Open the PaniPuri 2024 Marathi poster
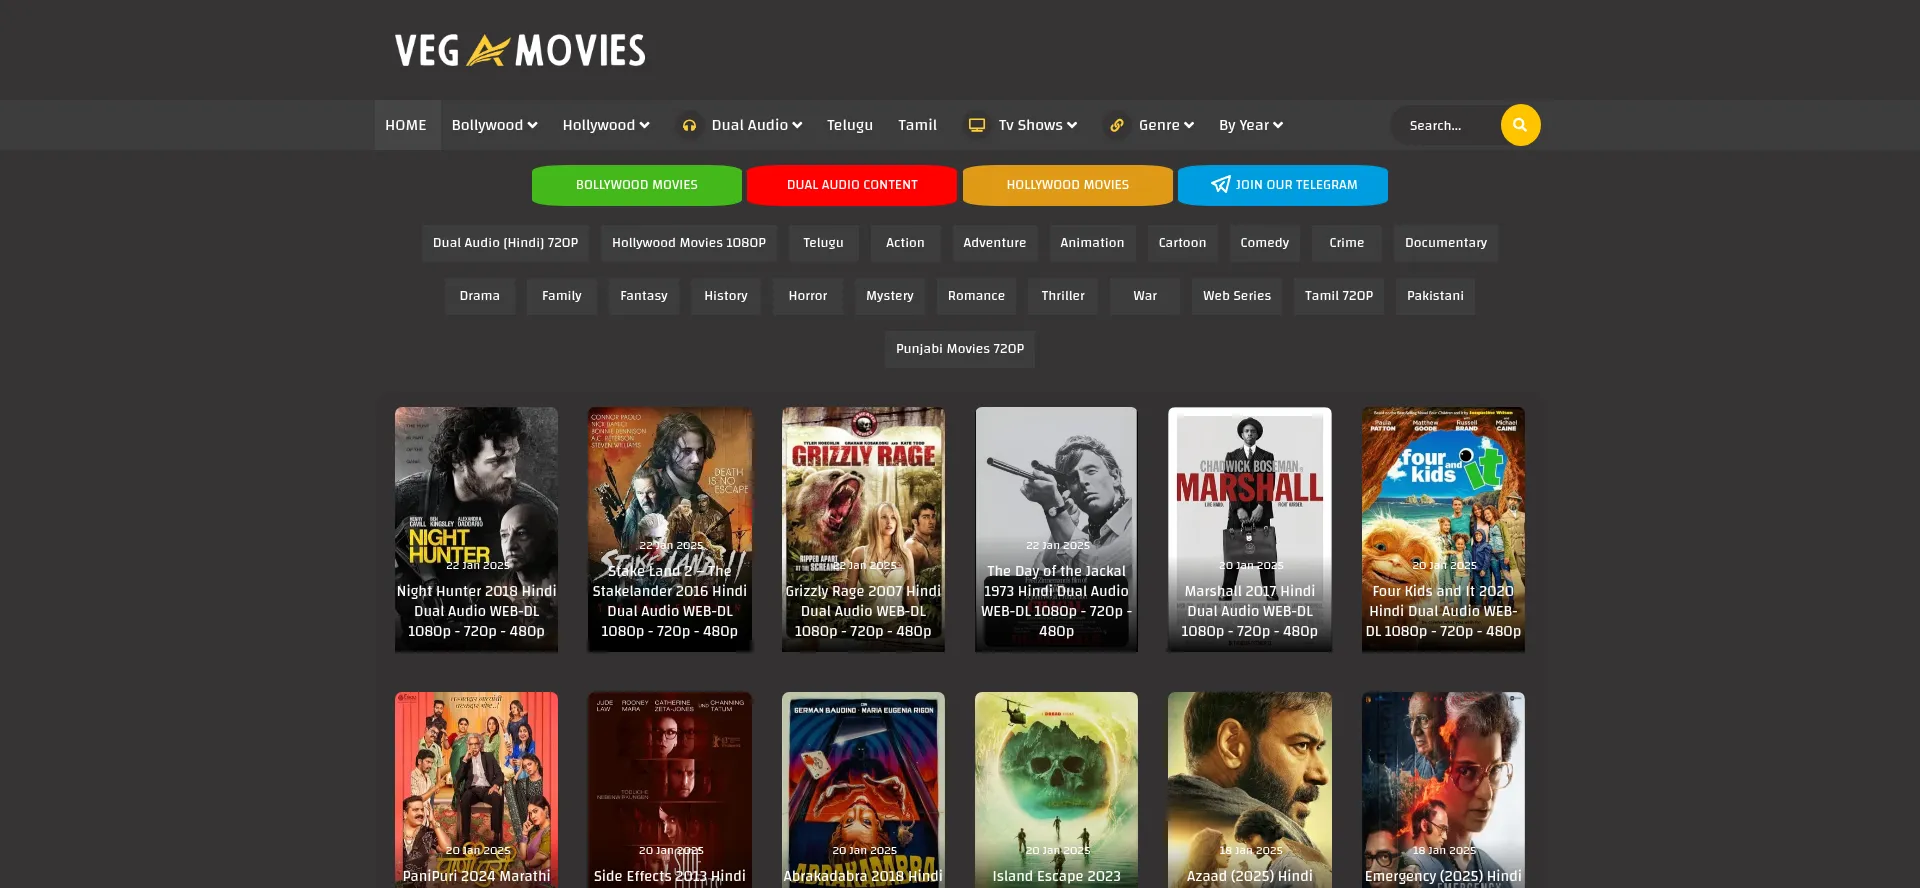Screen dimensions: 1920x888 click(x=476, y=790)
